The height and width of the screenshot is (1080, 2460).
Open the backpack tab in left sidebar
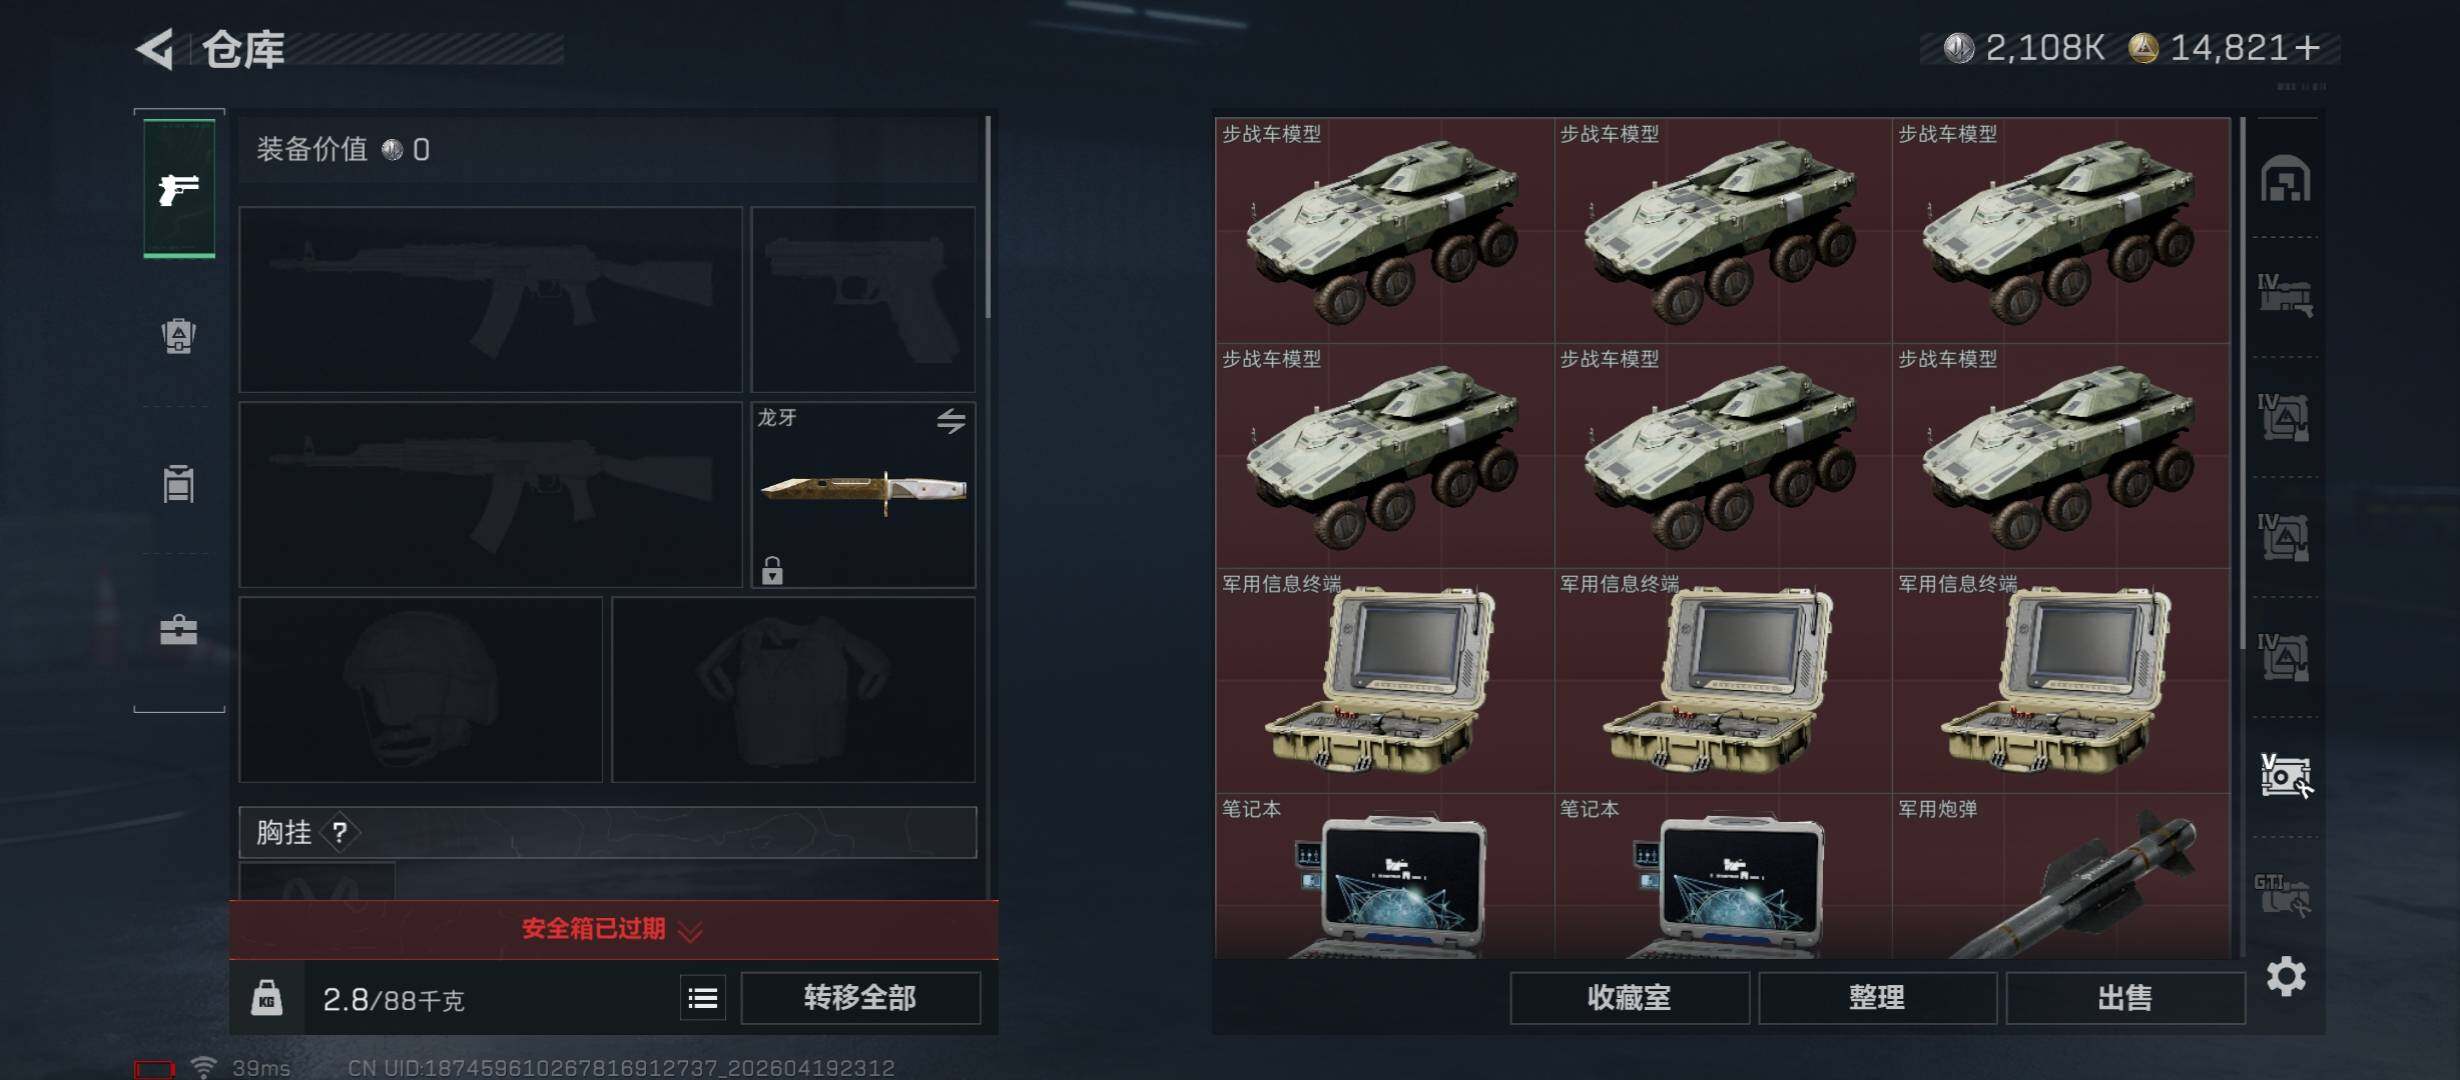coord(179,335)
